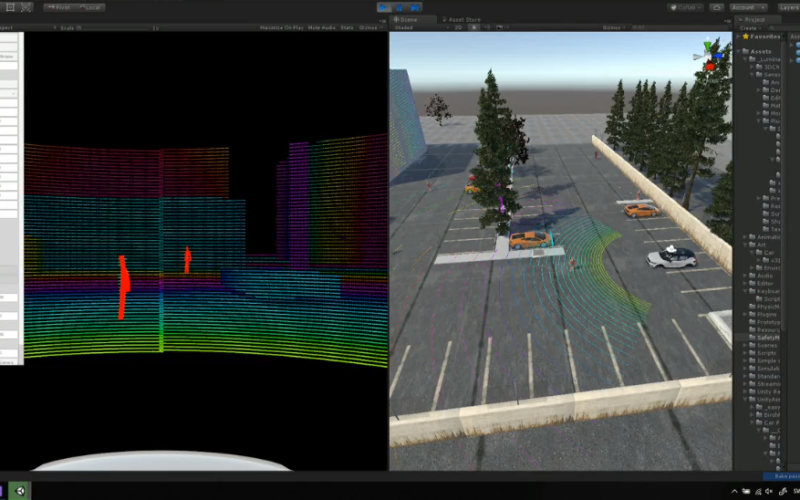Toggle Mute Audio in Game view
This screenshot has height=500, width=800.
(320, 28)
